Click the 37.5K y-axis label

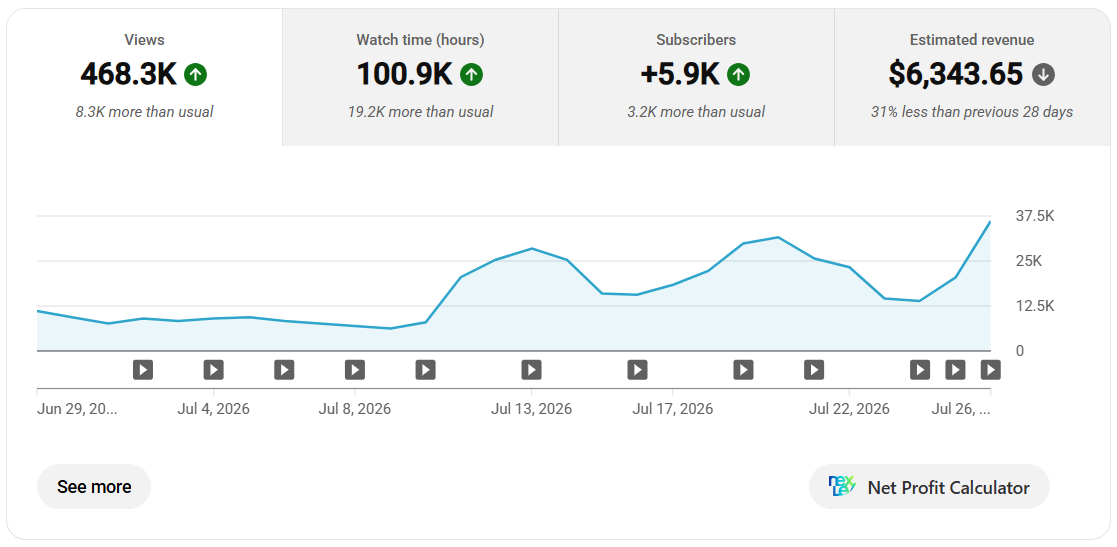pos(1034,216)
